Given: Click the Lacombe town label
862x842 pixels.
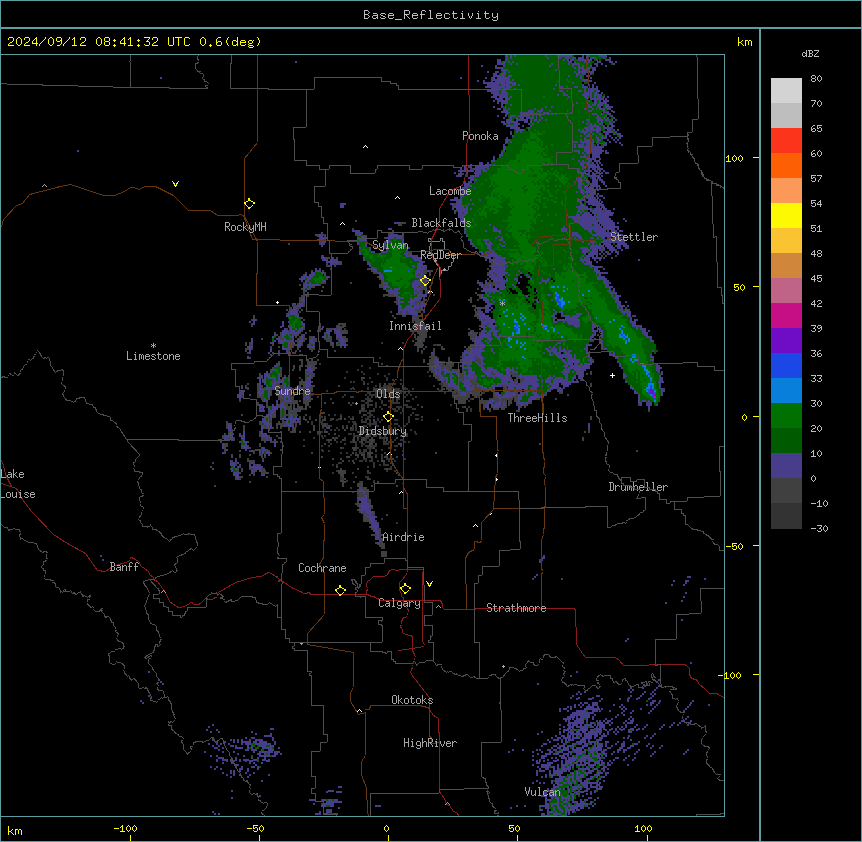Looking at the screenshot, I should tap(450, 191).
